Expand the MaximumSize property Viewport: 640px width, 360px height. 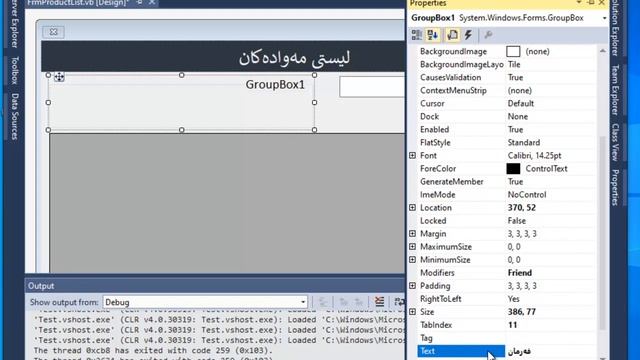[412, 247]
